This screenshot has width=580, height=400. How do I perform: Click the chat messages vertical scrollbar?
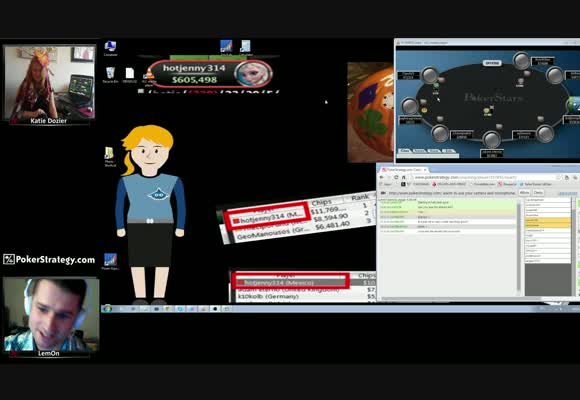click(519, 246)
